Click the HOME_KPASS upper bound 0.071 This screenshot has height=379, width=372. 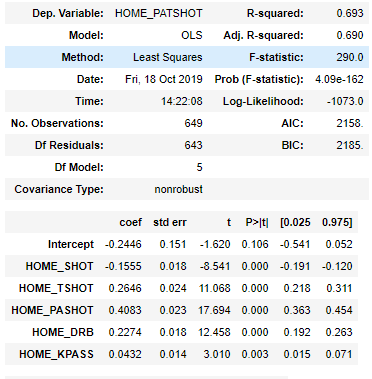pos(339,354)
